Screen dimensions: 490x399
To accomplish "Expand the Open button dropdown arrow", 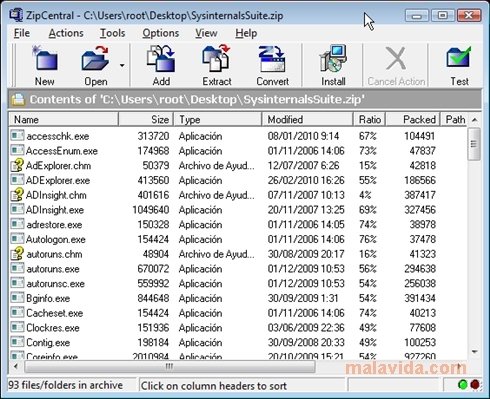I will click(x=122, y=65).
